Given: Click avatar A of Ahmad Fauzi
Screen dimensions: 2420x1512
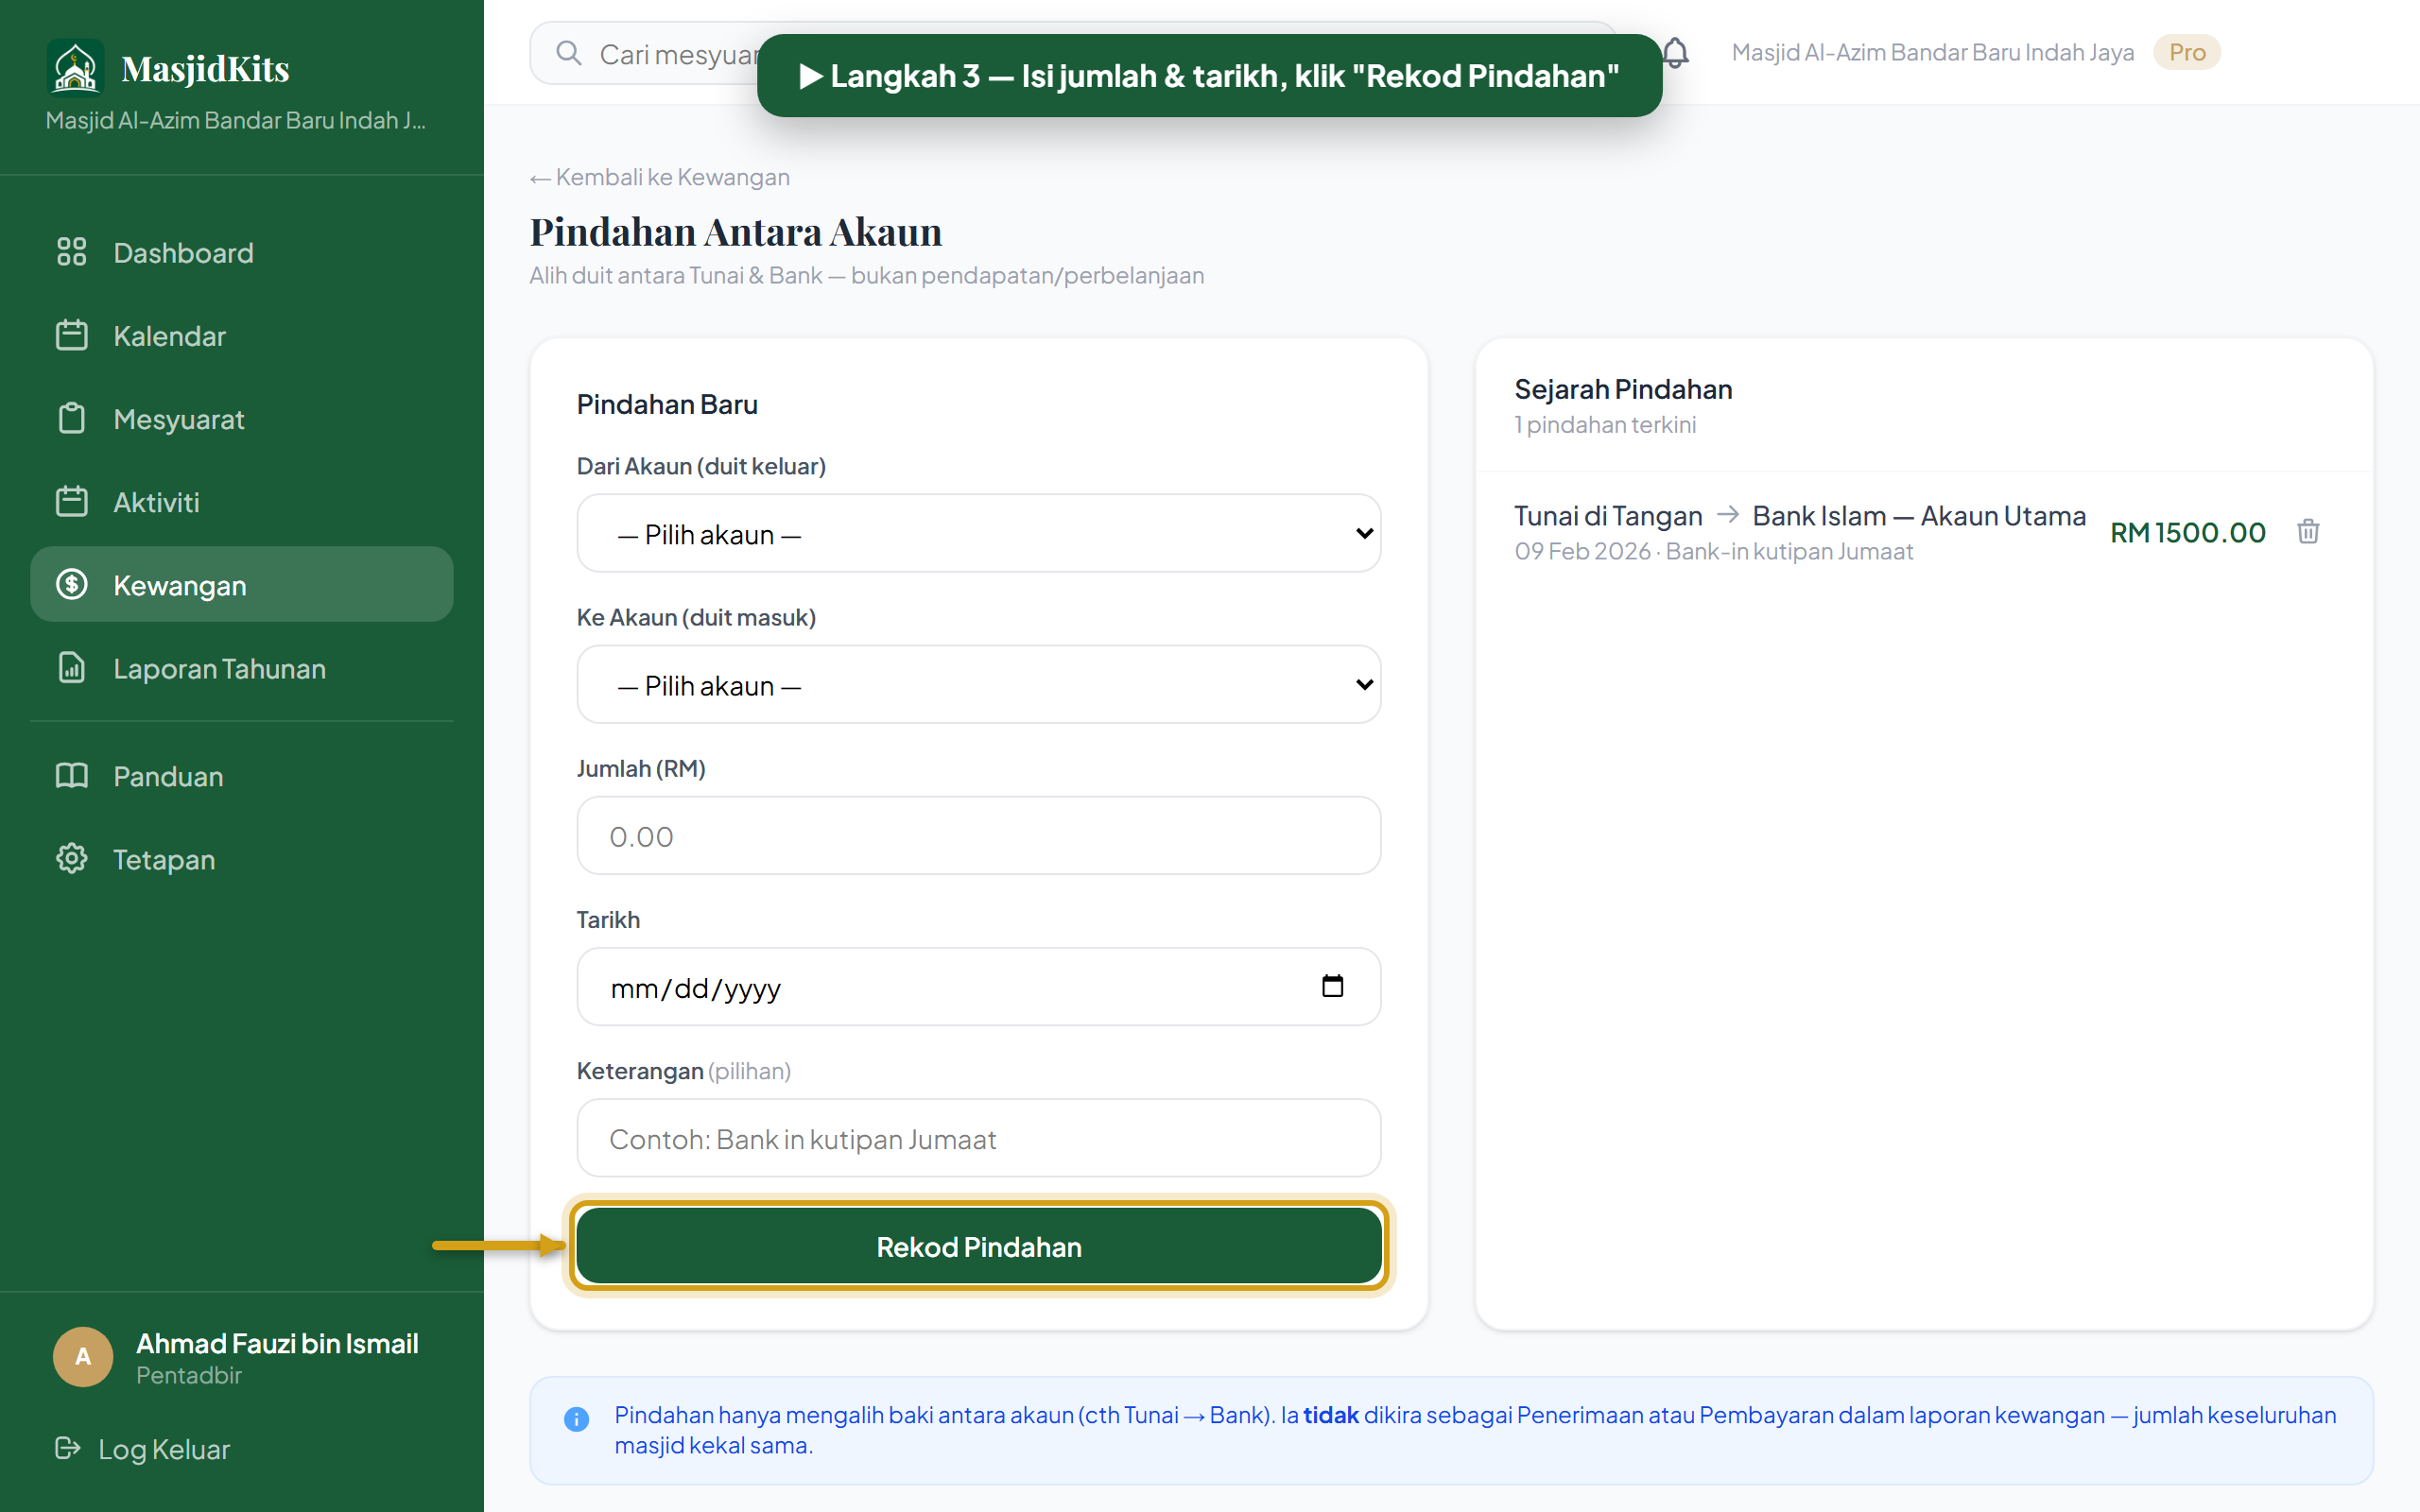Looking at the screenshot, I should (x=83, y=1356).
